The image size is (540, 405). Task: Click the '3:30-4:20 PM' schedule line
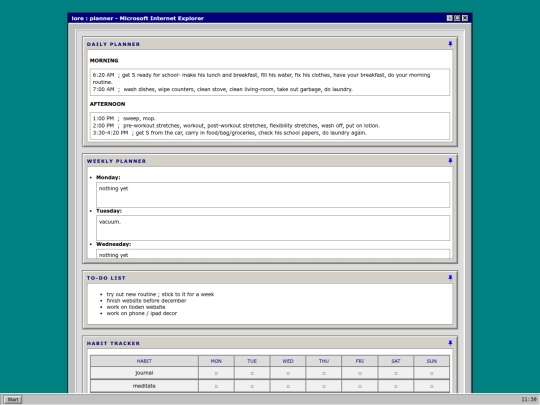[230, 133]
